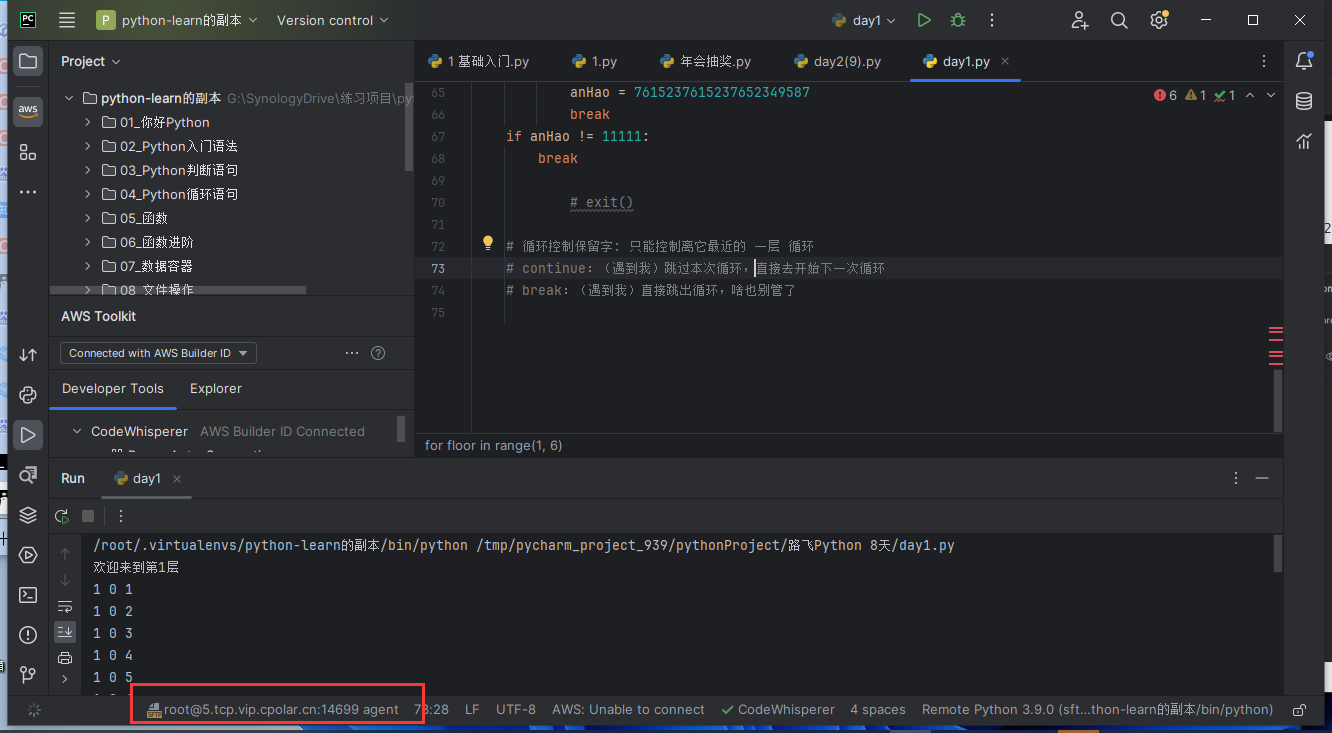Toggle read-only lock icon in status bar
The height and width of the screenshot is (733, 1332).
click(1299, 710)
